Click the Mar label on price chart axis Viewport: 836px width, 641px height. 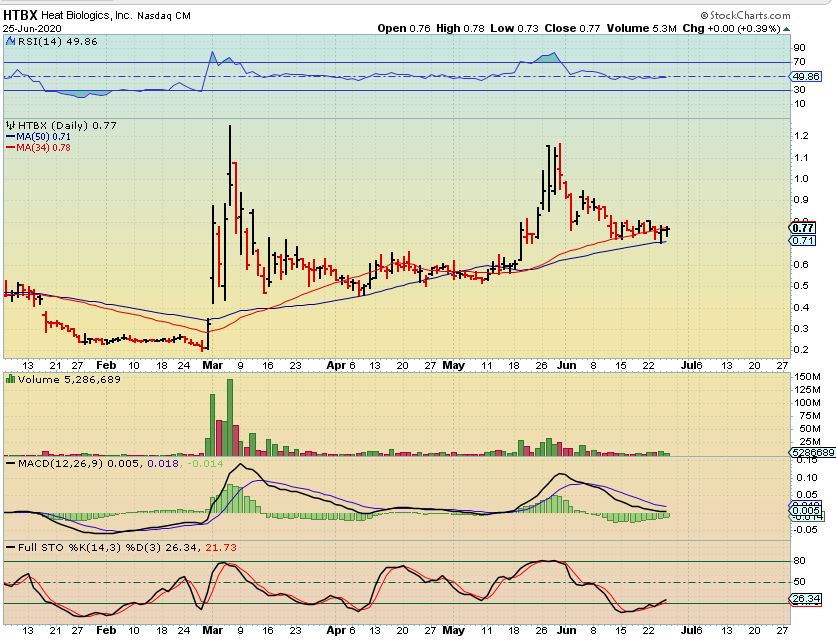tap(213, 365)
